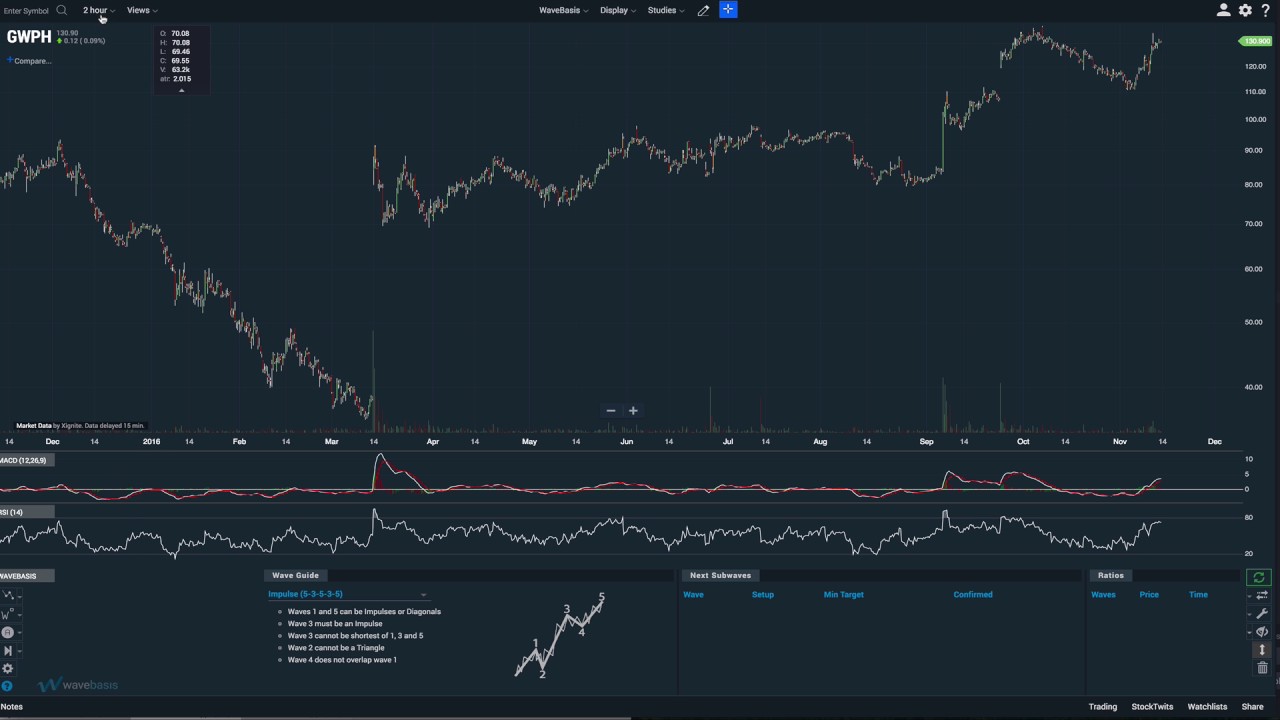The image size is (1280, 720).
Task: Click the swap arrows icon
Action: (1262, 595)
